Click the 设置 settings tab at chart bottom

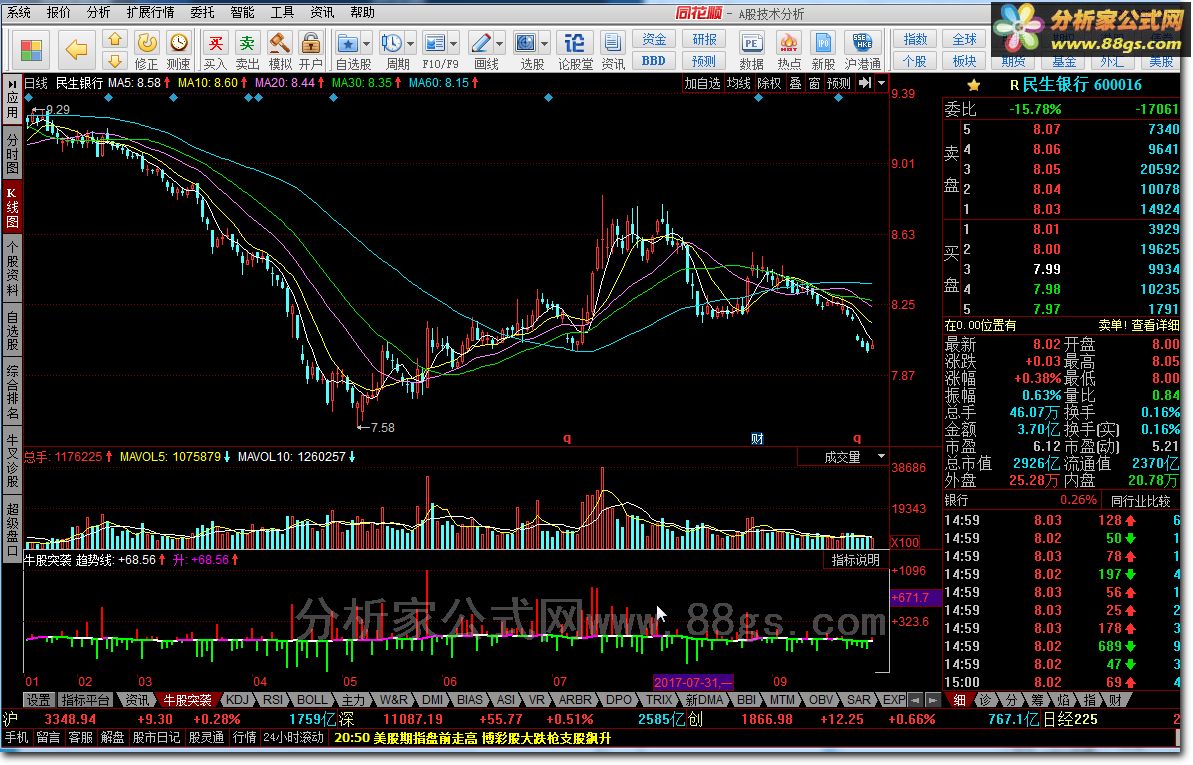[39, 700]
